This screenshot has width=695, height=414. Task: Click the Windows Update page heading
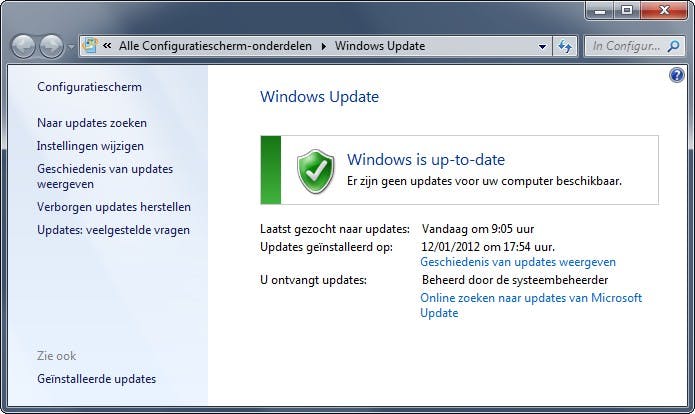(x=320, y=97)
